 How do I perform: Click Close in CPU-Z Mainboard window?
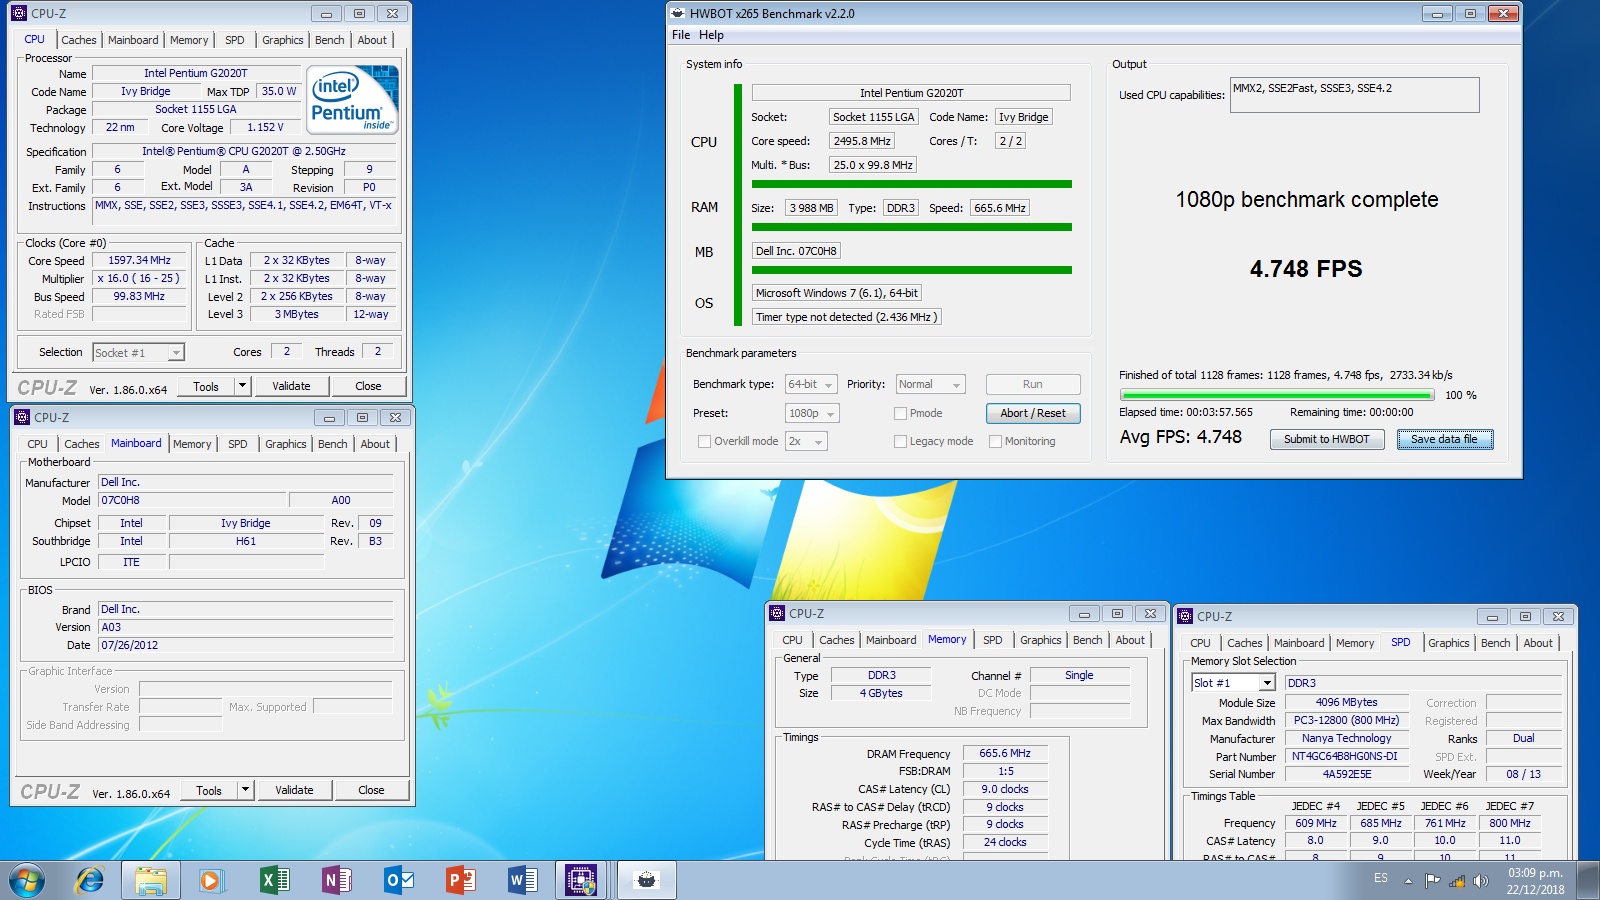[371, 790]
